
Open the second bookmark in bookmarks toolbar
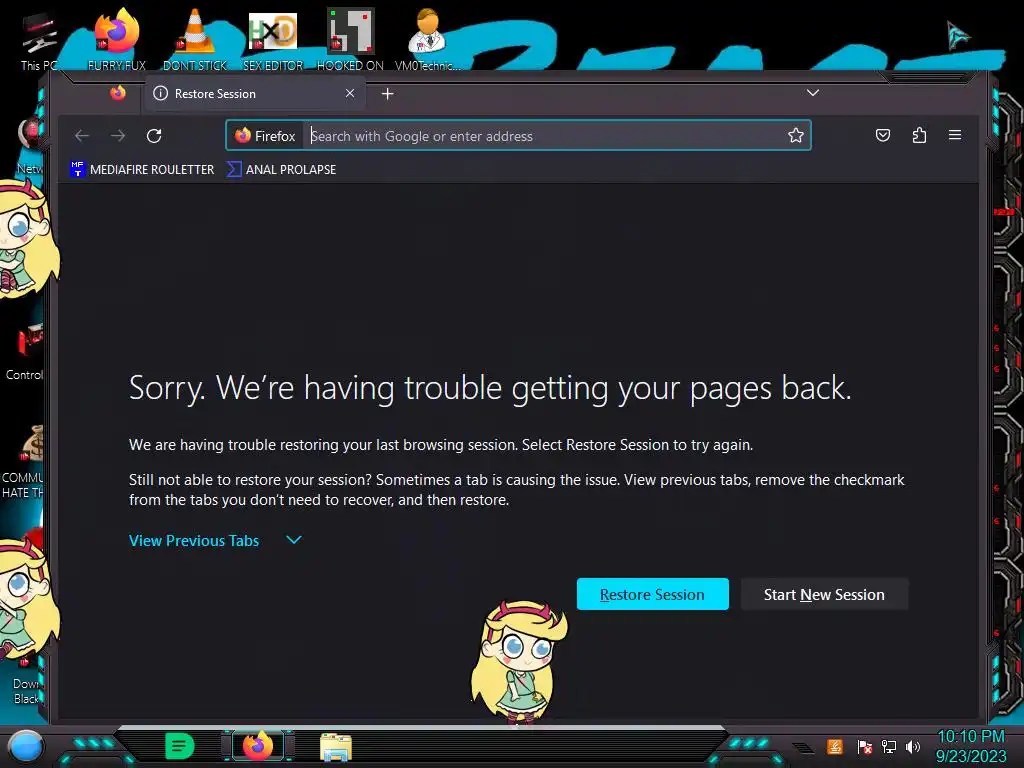[281, 169]
